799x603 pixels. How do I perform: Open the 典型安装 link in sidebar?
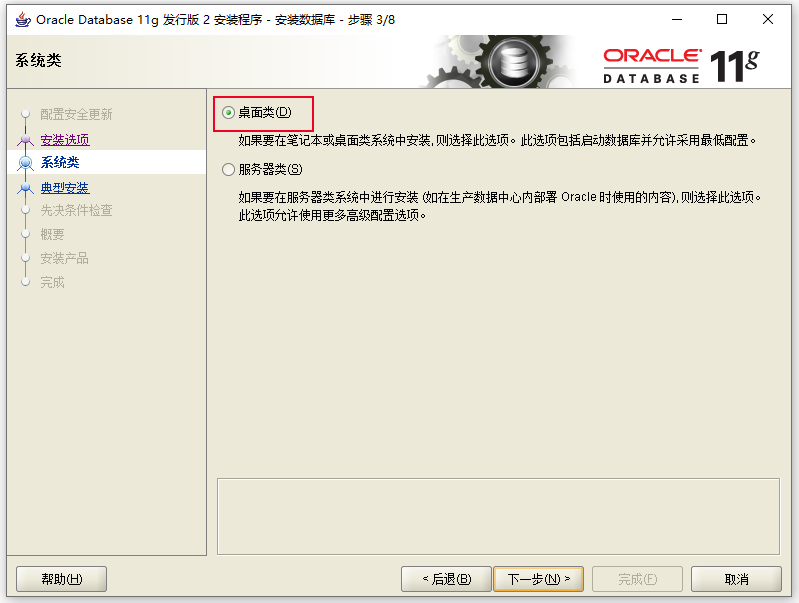tap(65, 188)
